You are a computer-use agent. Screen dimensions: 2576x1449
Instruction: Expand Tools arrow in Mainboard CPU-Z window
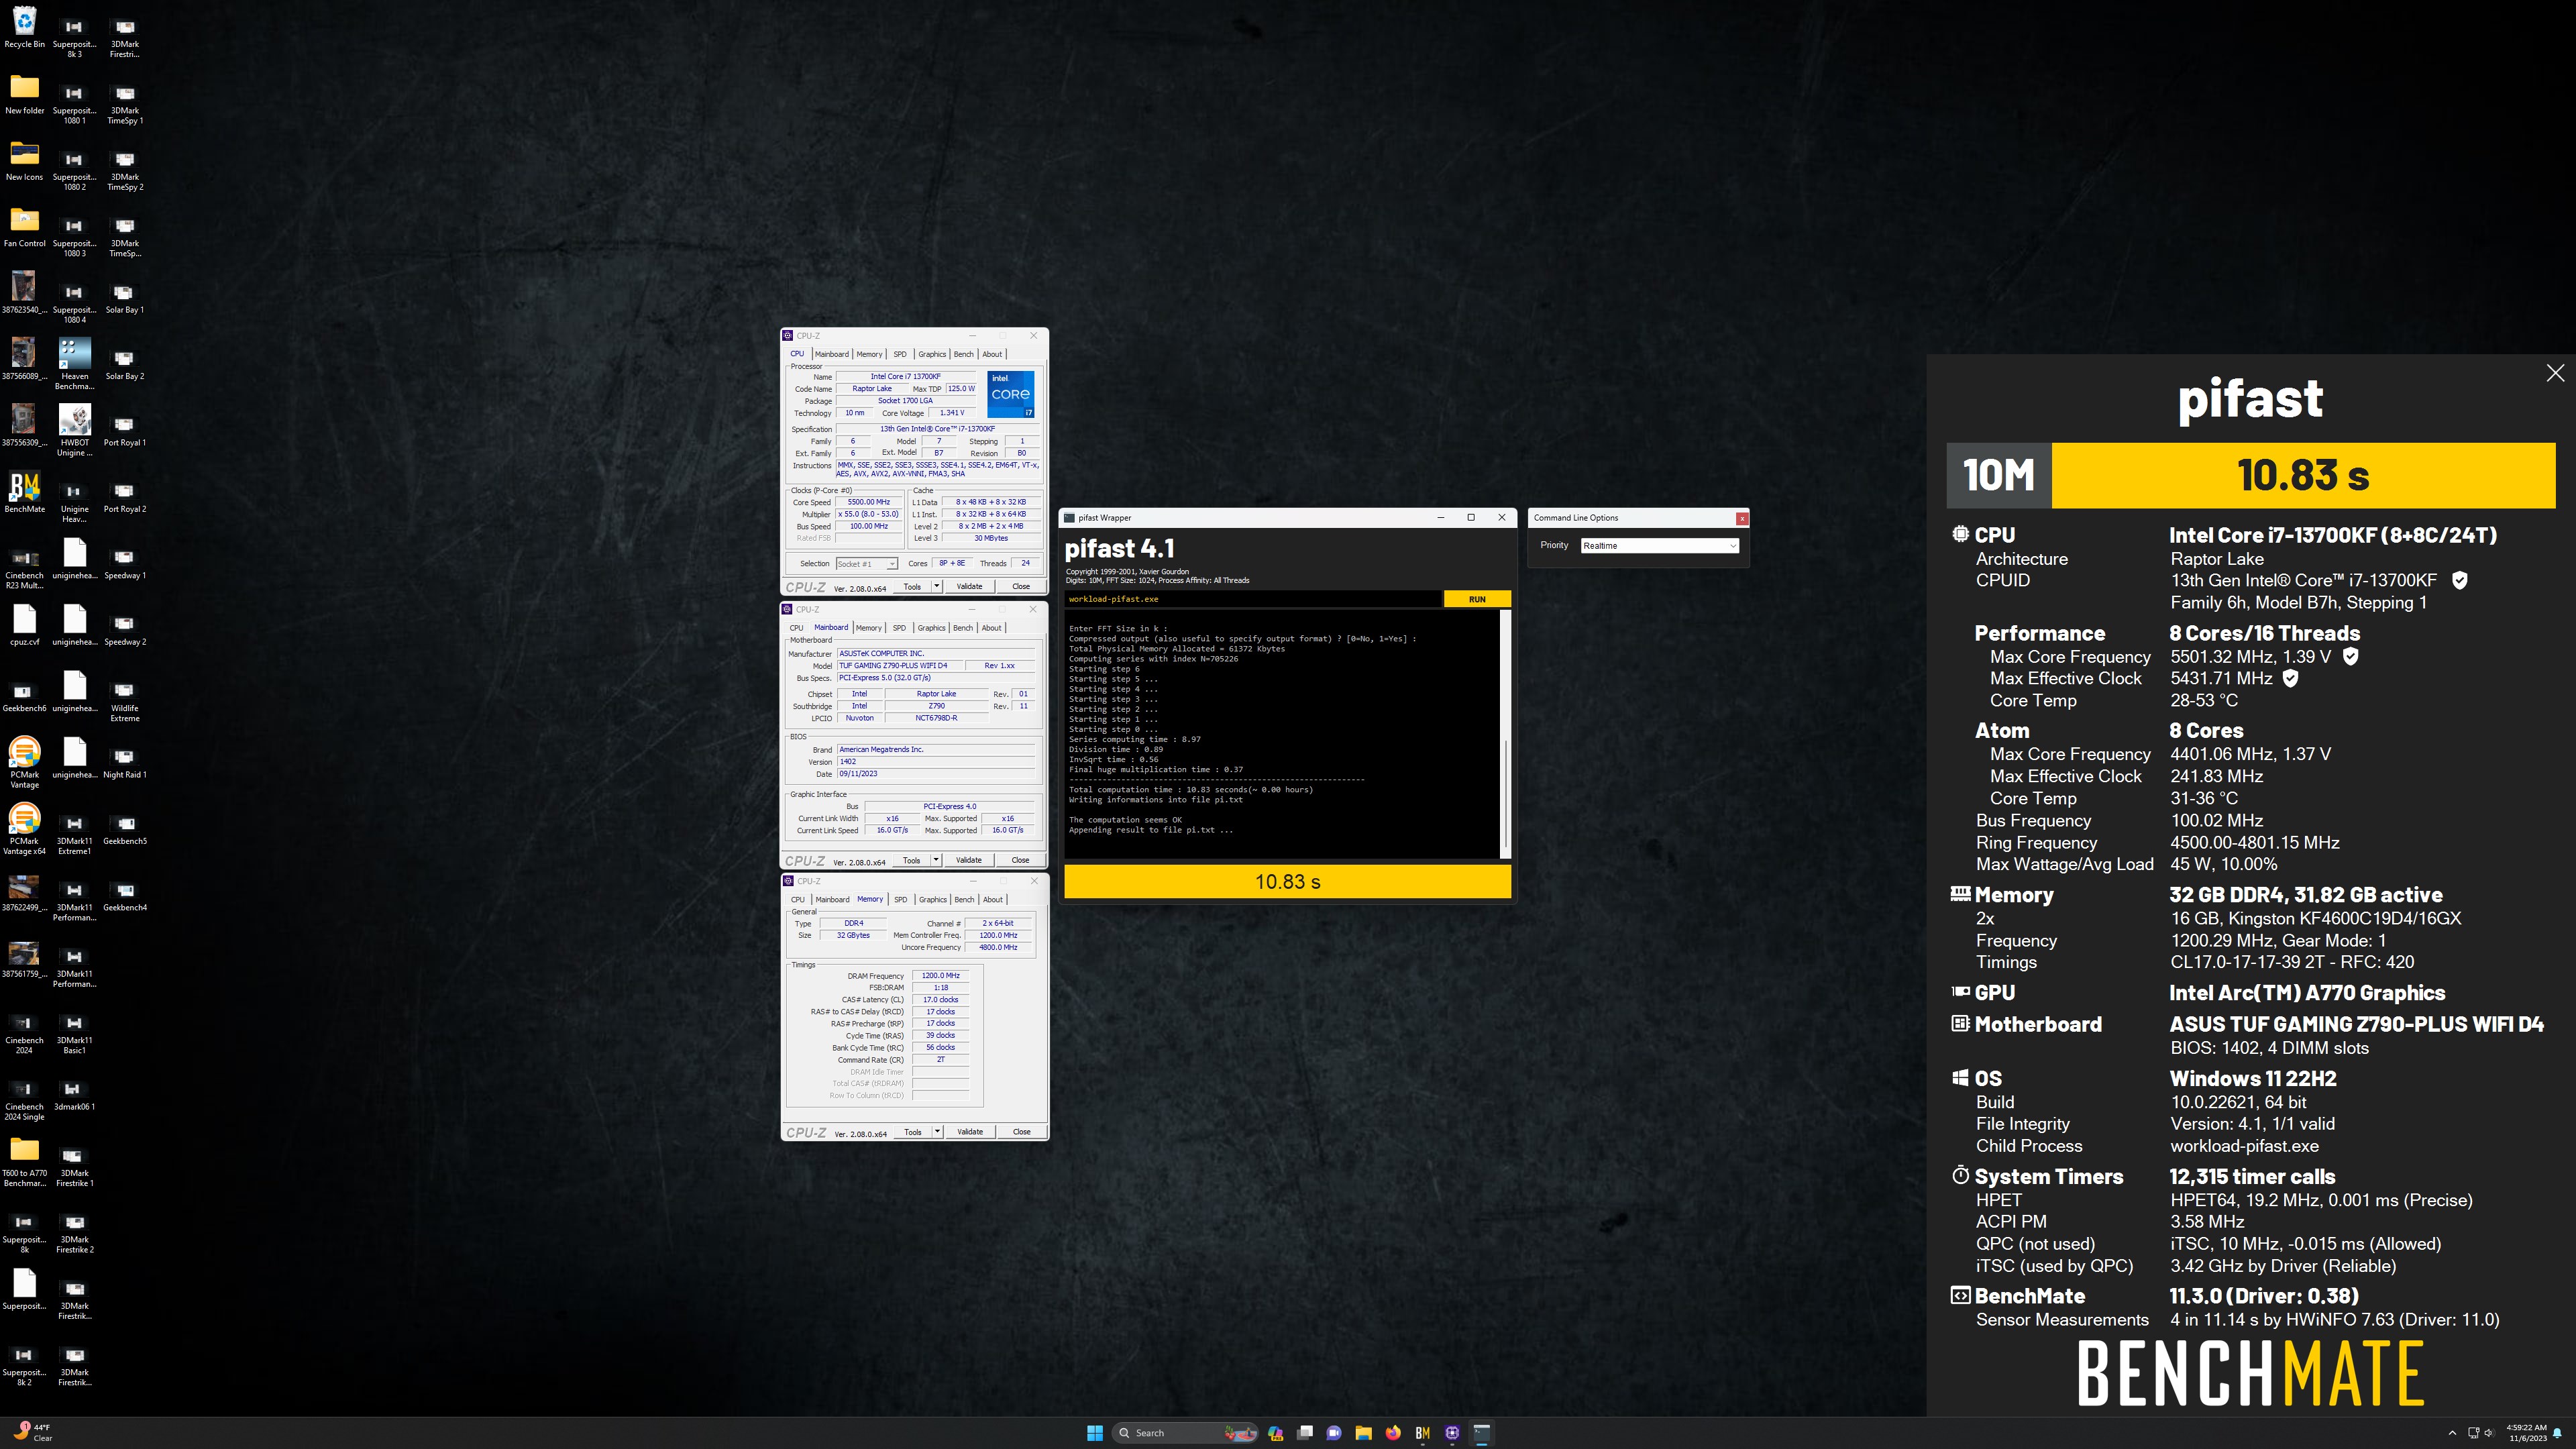(936, 860)
